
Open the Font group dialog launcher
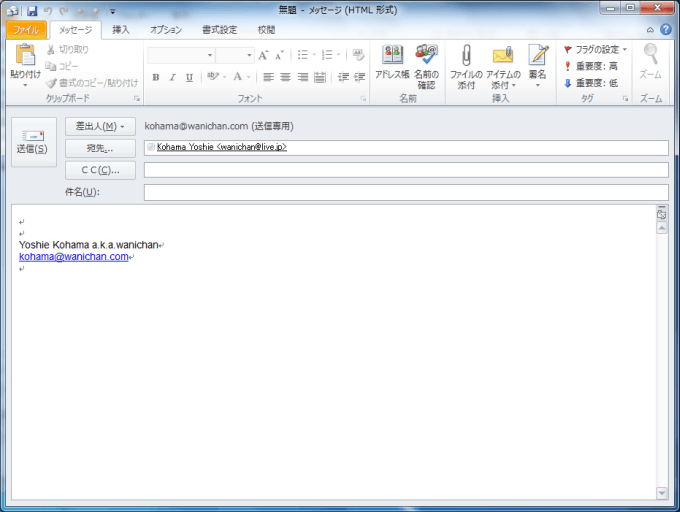(363, 99)
